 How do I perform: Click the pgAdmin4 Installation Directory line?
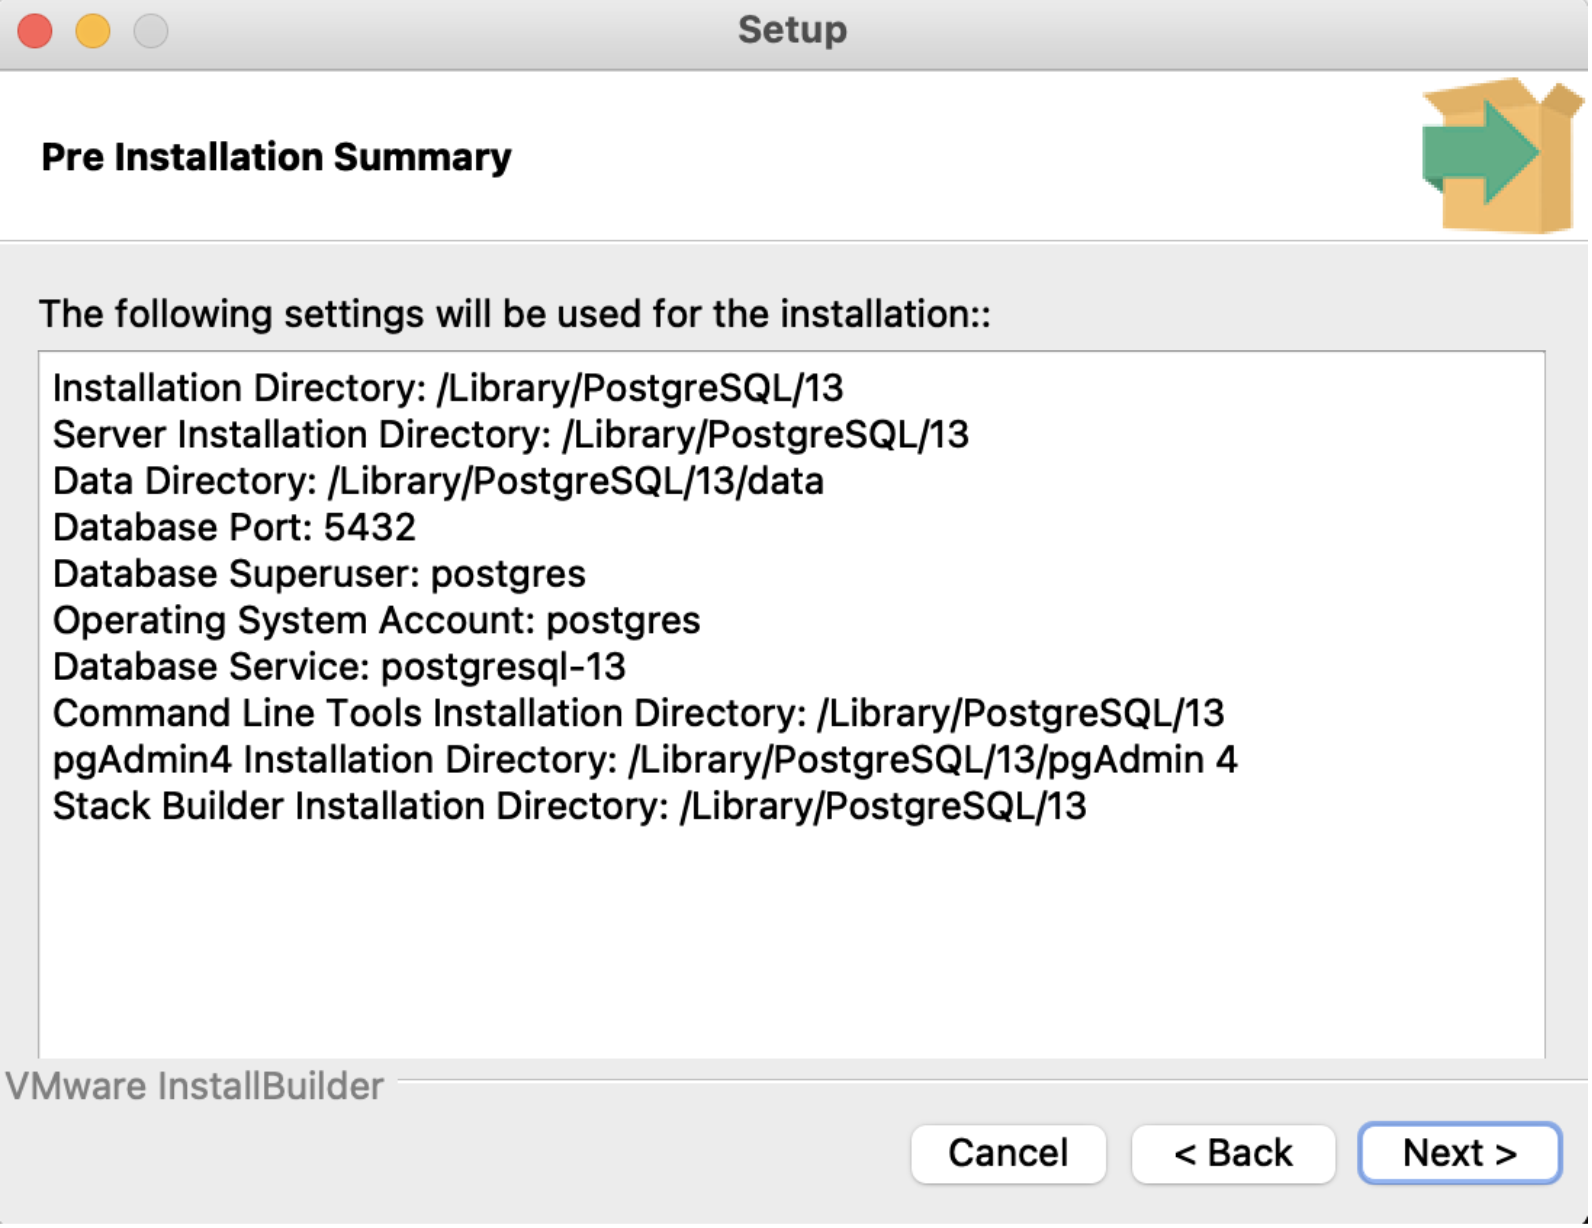click(645, 759)
